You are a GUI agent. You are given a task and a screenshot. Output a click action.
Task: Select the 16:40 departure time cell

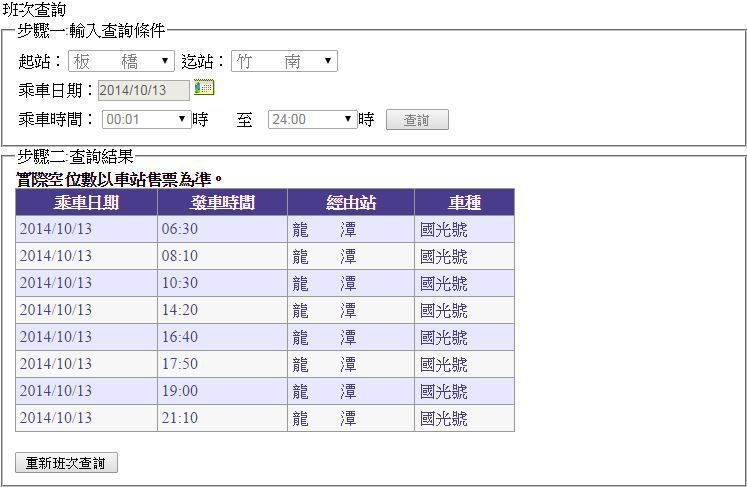click(180, 338)
